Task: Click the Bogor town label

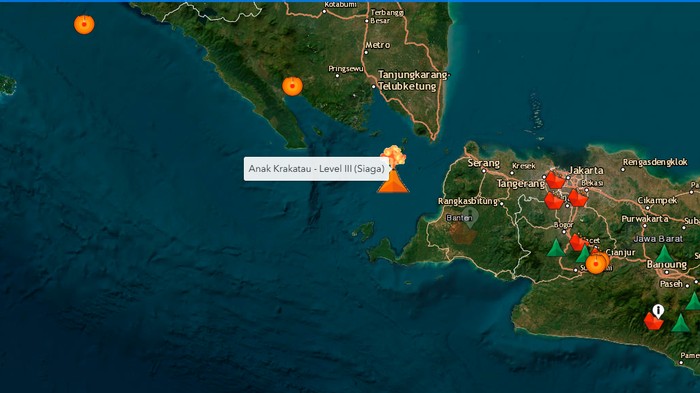Action: pyautogui.click(x=563, y=225)
